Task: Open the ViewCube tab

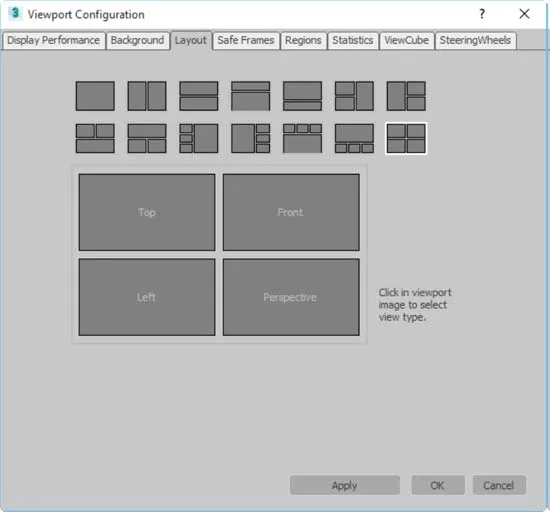Action: click(407, 40)
